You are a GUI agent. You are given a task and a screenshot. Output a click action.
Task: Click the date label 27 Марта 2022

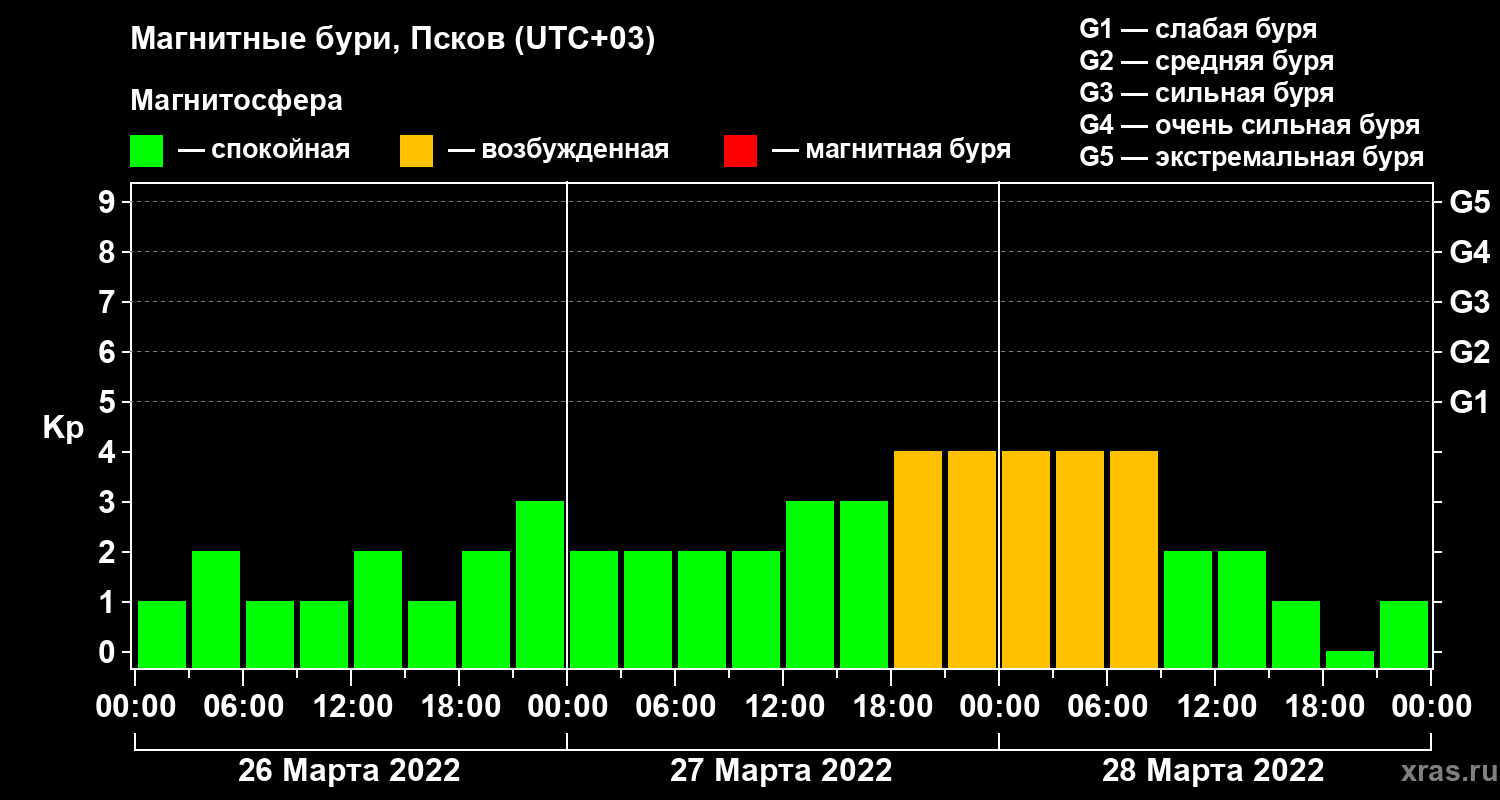(781, 770)
